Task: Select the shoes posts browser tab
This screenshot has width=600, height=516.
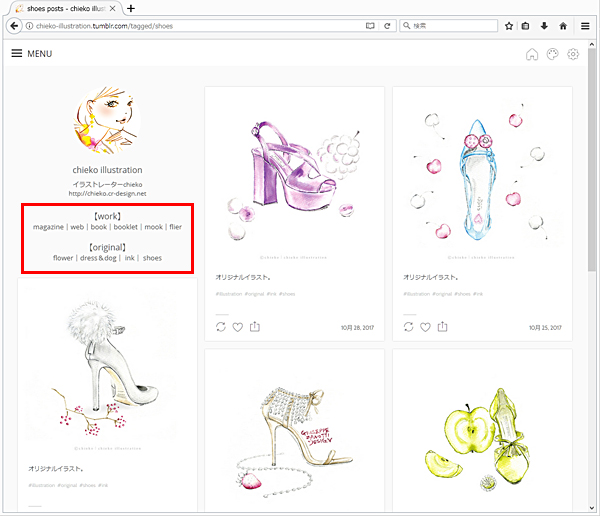Action: coord(66,8)
